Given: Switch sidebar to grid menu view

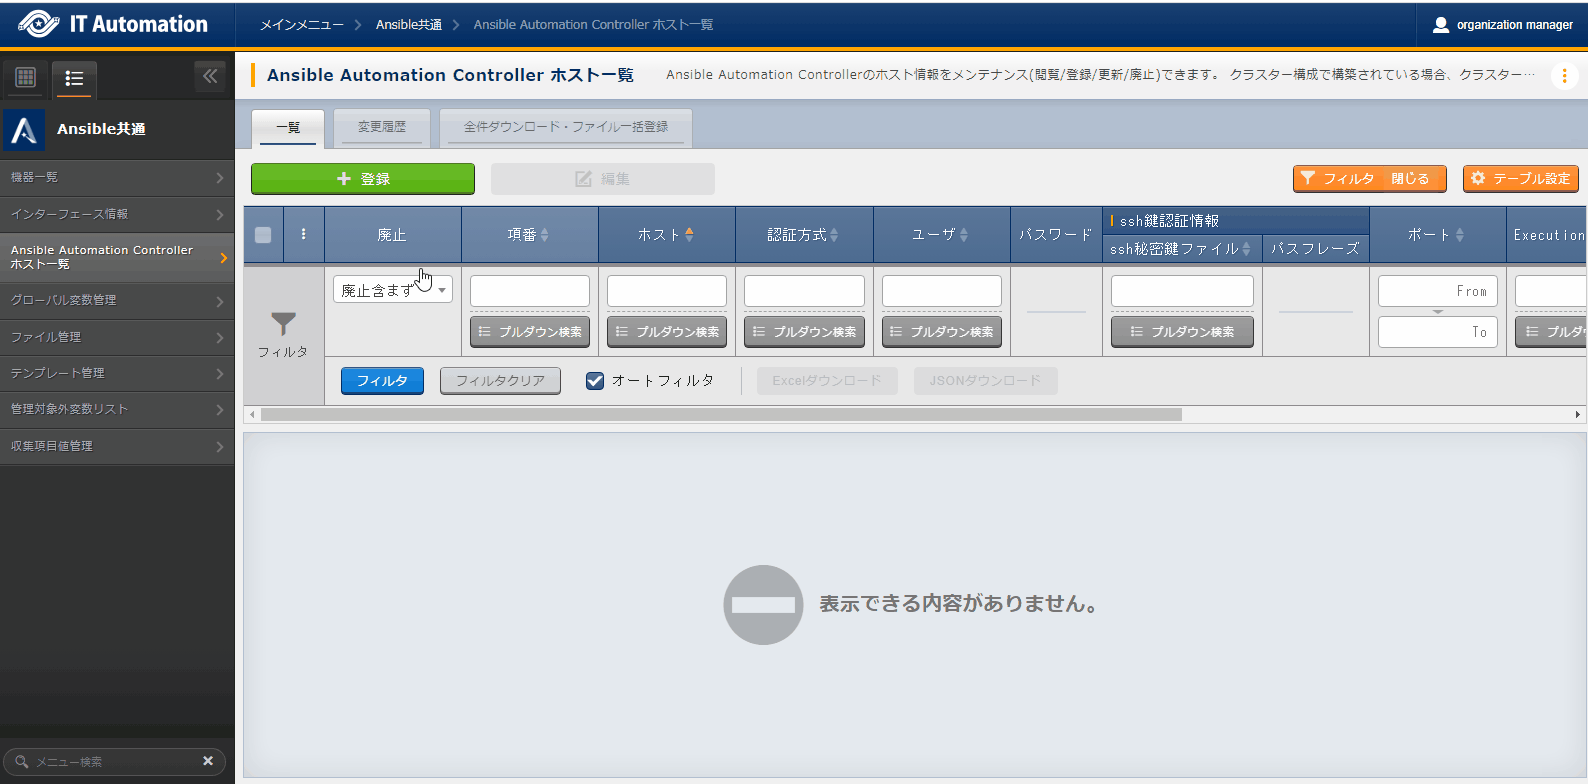Looking at the screenshot, I should [26, 78].
